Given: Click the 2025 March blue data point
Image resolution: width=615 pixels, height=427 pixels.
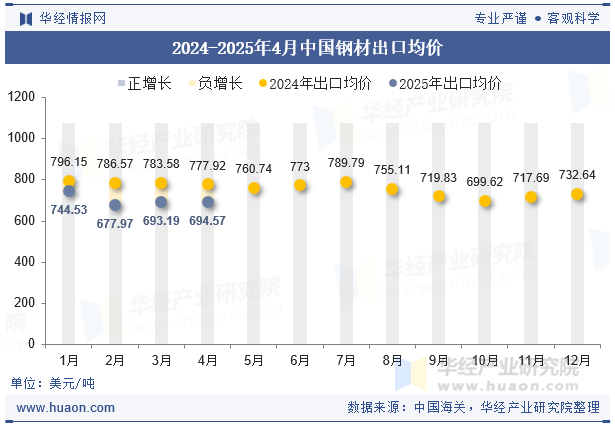Looking at the screenshot, I should point(161,202).
